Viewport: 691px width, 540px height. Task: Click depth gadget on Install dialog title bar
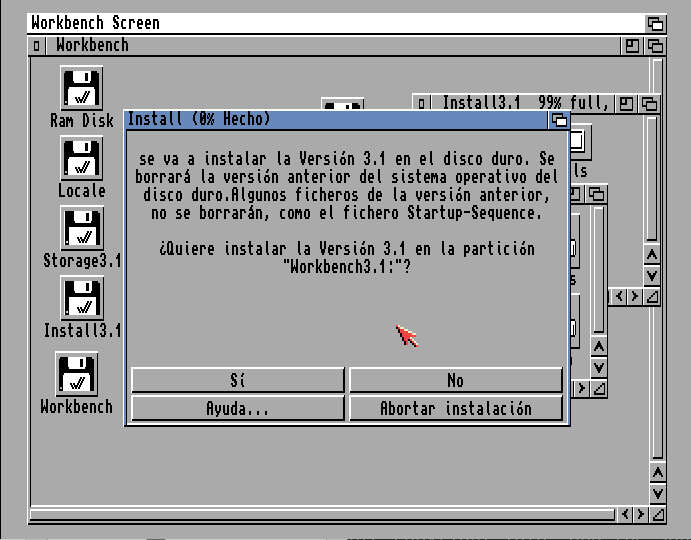559,120
